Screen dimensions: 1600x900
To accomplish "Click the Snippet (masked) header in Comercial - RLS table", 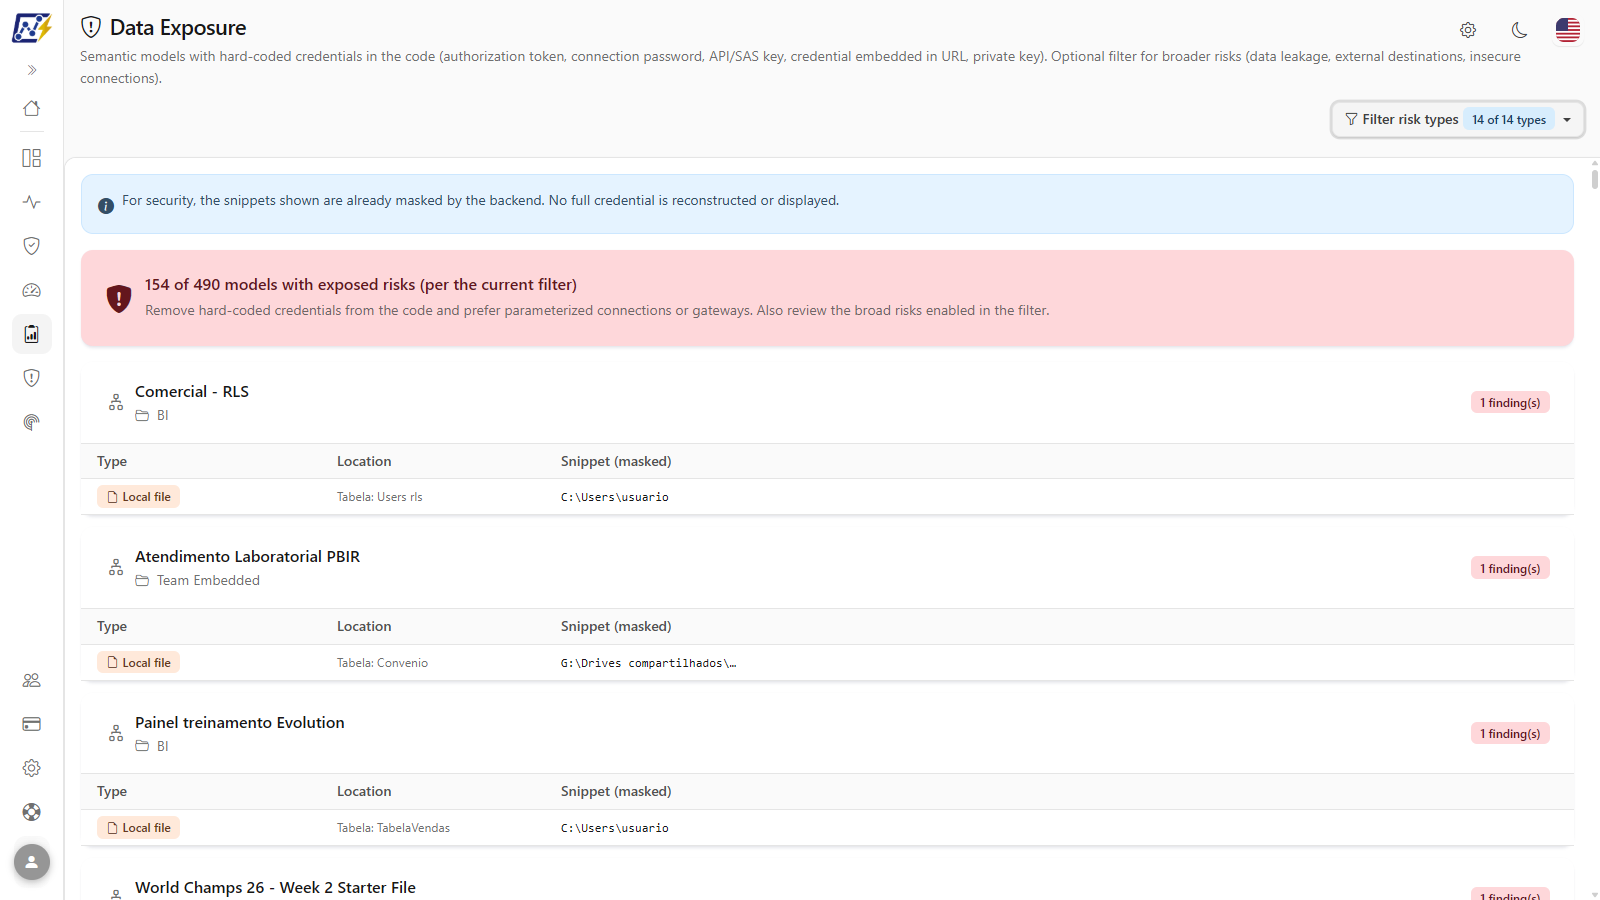I will tap(616, 461).
